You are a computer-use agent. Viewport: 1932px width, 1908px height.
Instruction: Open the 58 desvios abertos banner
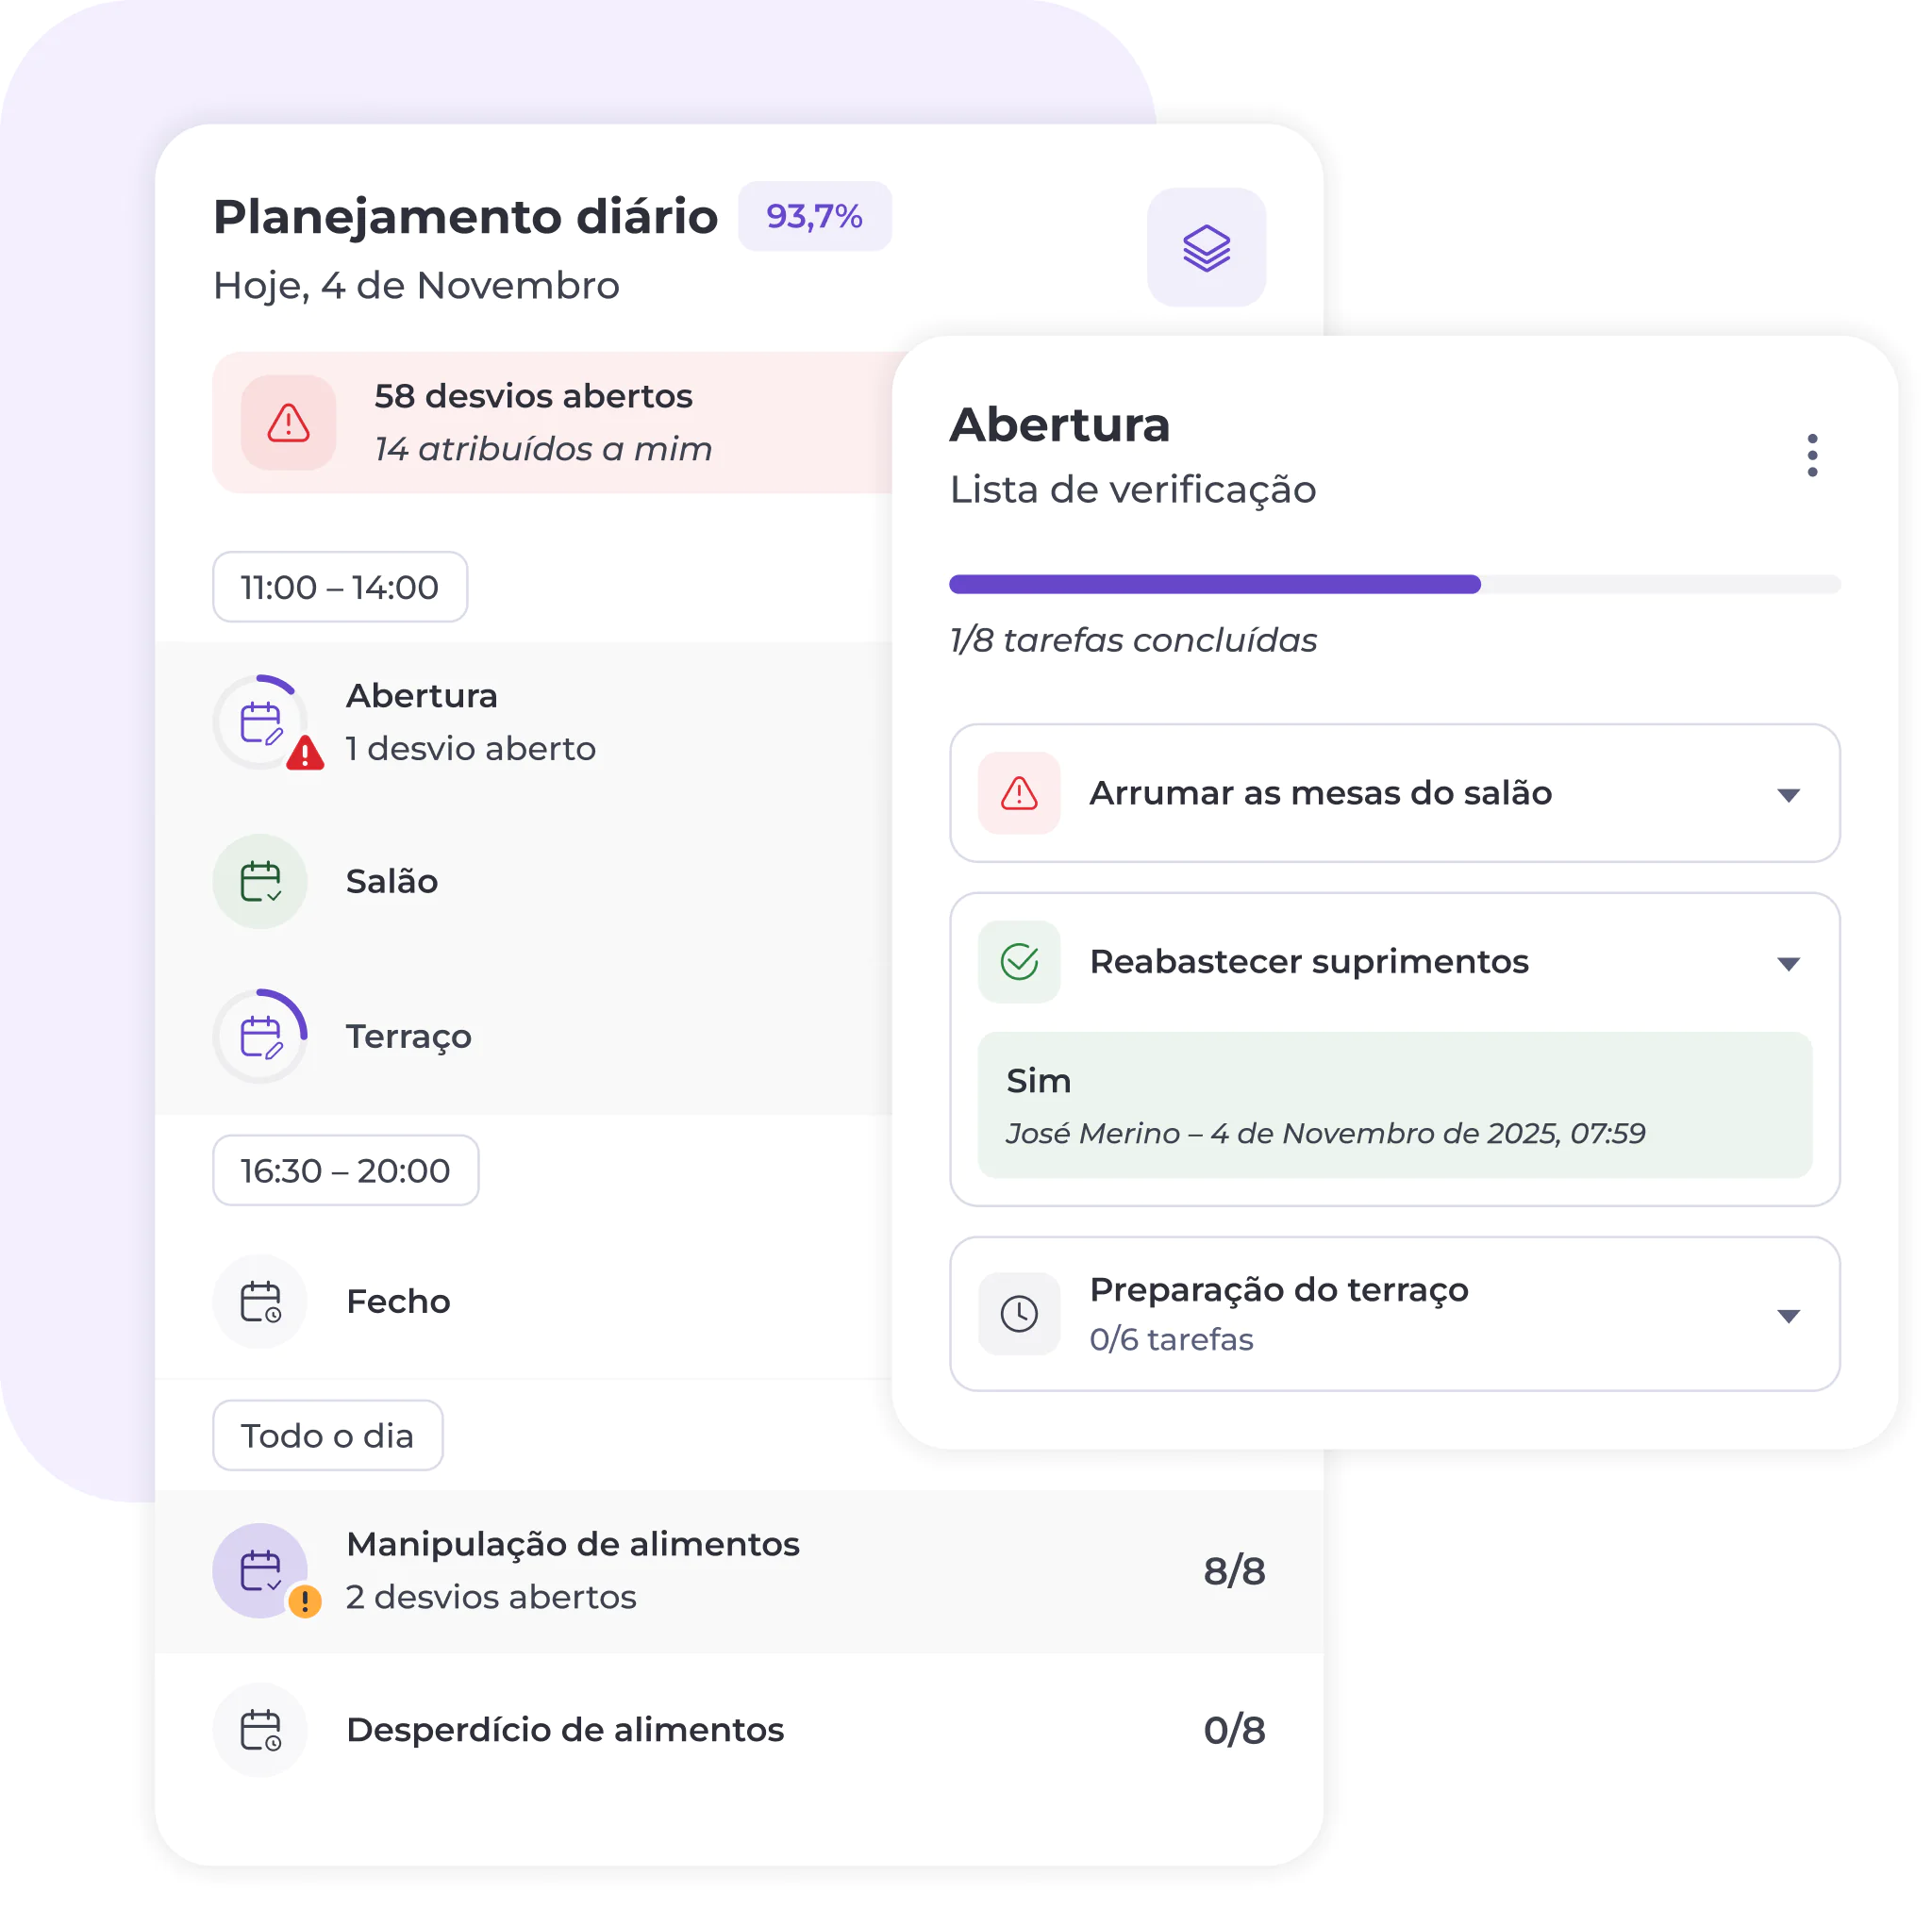(x=553, y=422)
